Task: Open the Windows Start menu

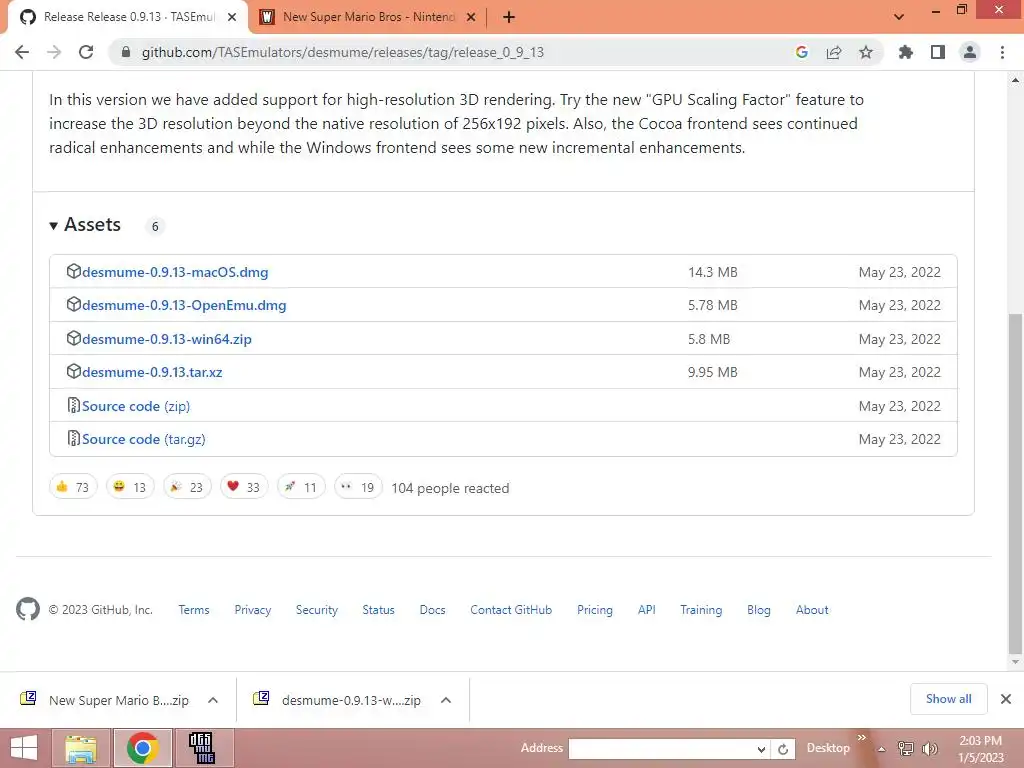Action: tap(24, 748)
